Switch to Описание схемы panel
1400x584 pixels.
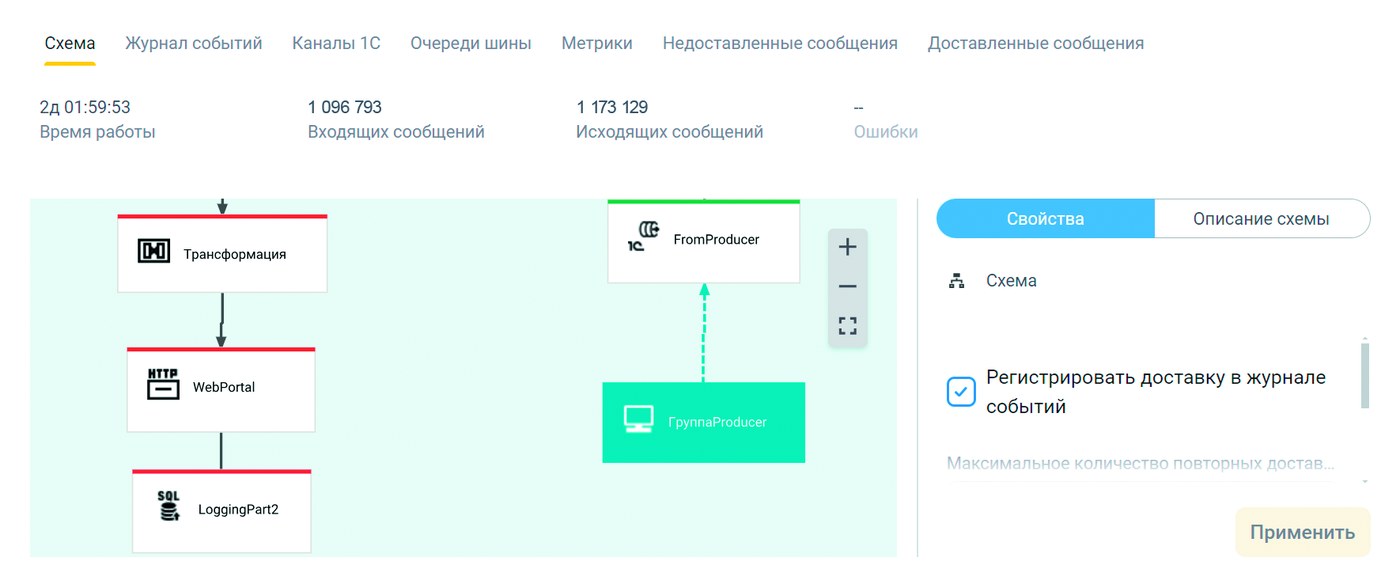tap(1261, 219)
